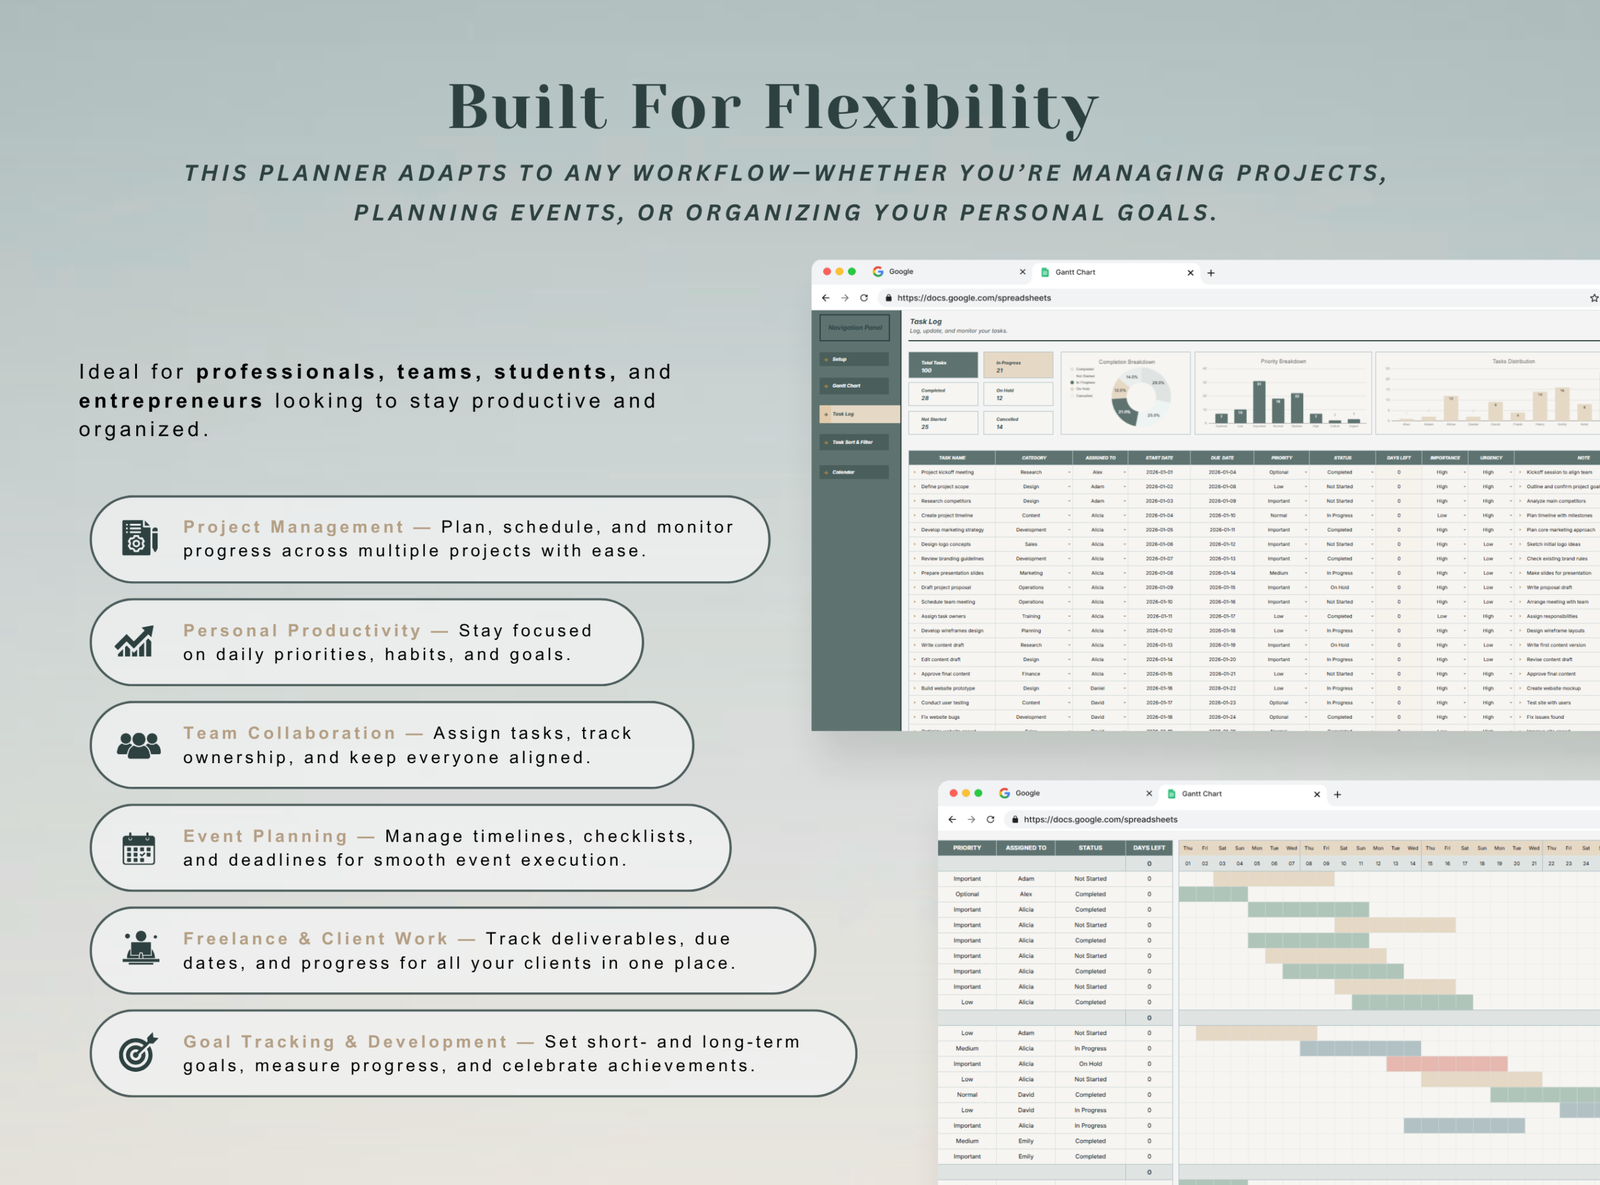
Task: Click the Priority Breakdown bar chart
Action: [1283, 393]
